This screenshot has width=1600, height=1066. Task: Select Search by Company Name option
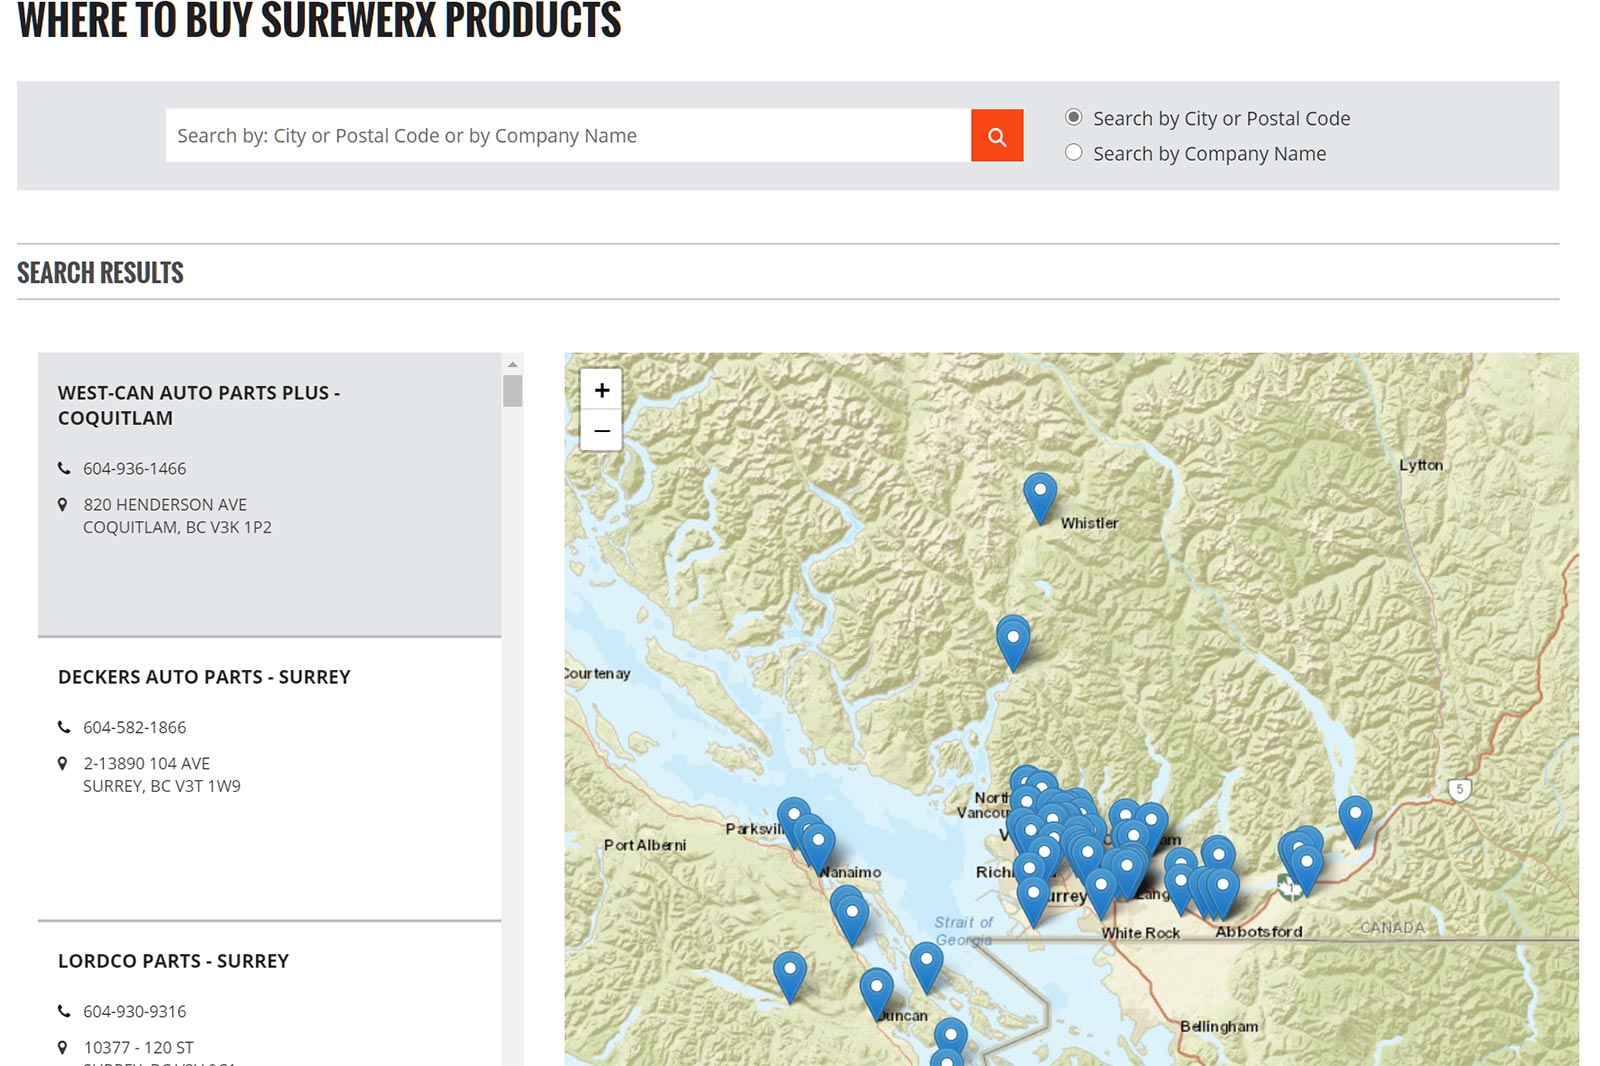(x=1073, y=153)
